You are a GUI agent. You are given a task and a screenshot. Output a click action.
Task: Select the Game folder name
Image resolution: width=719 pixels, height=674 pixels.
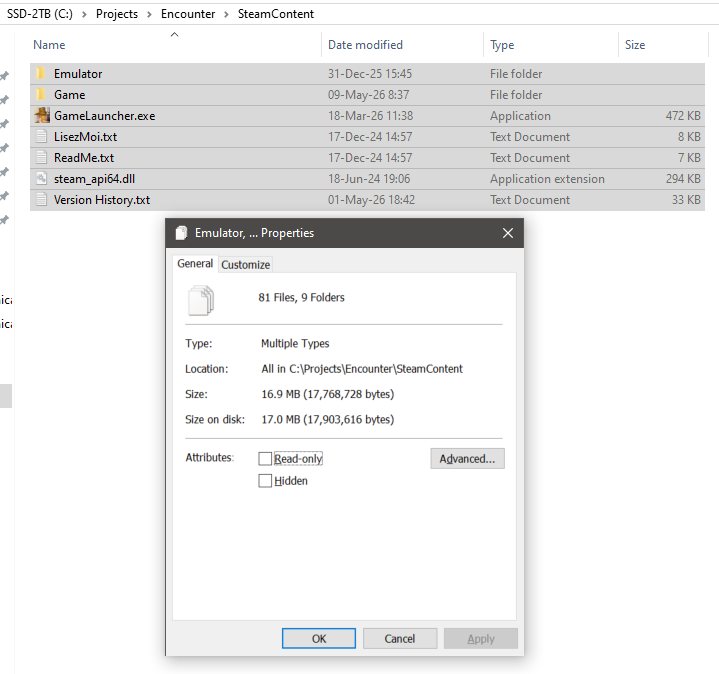coord(70,95)
